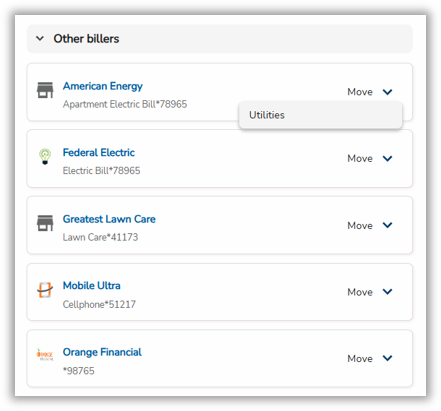Screen dimensions: 441x411
Task: Expand Move dropdown arrow for Greatest Lawn Care
Action: click(x=387, y=225)
